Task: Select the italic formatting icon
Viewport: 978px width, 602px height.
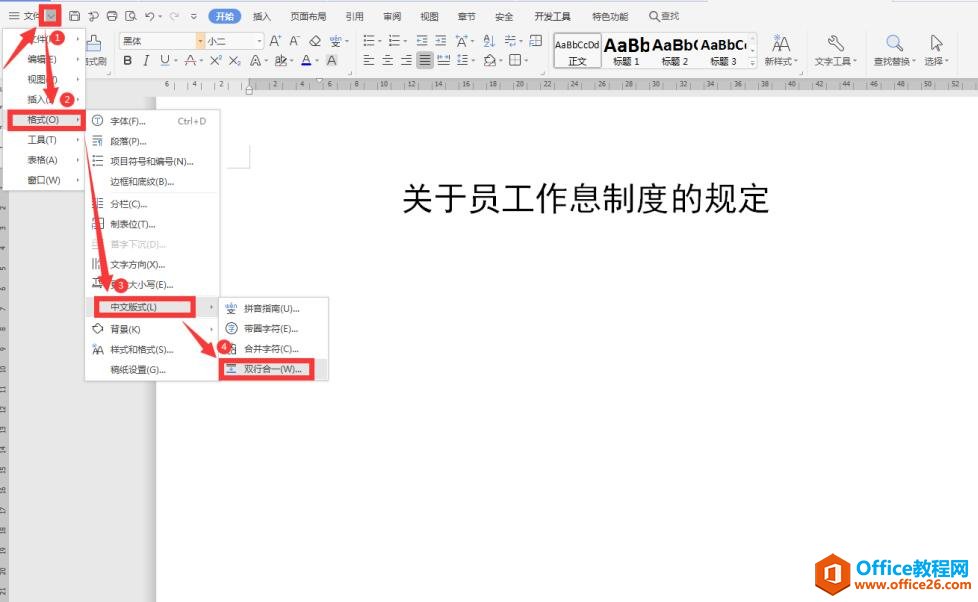Action: click(146, 60)
